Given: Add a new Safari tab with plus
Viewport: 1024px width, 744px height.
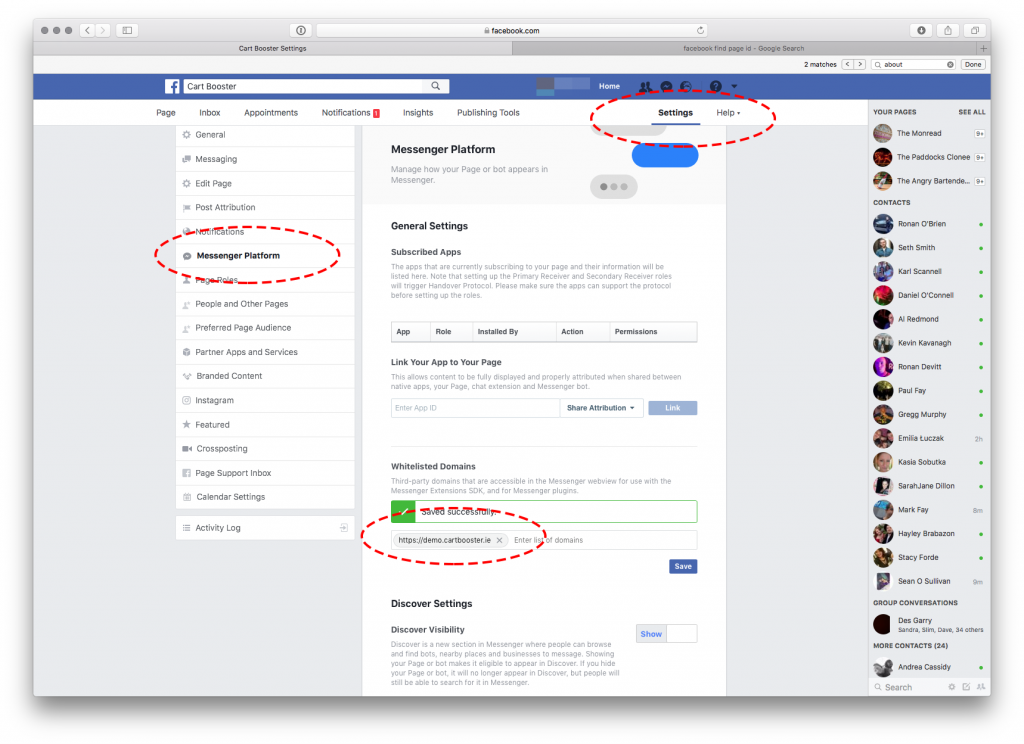Looking at the screenshot, I should pos(984,48).
